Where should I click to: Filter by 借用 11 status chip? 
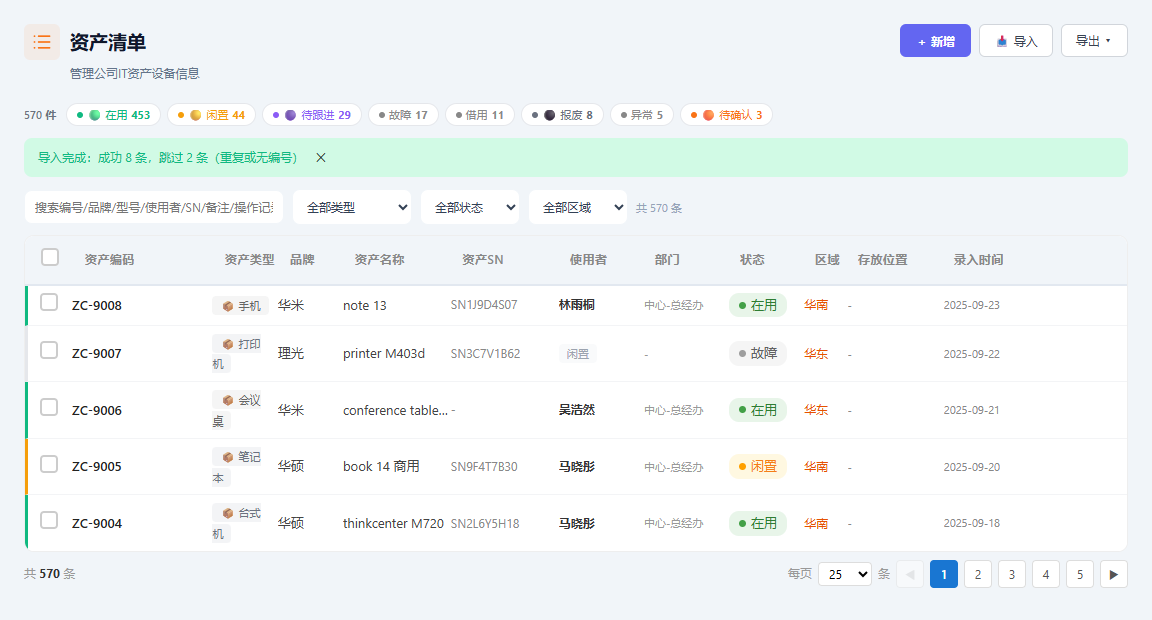click(480, 115)
